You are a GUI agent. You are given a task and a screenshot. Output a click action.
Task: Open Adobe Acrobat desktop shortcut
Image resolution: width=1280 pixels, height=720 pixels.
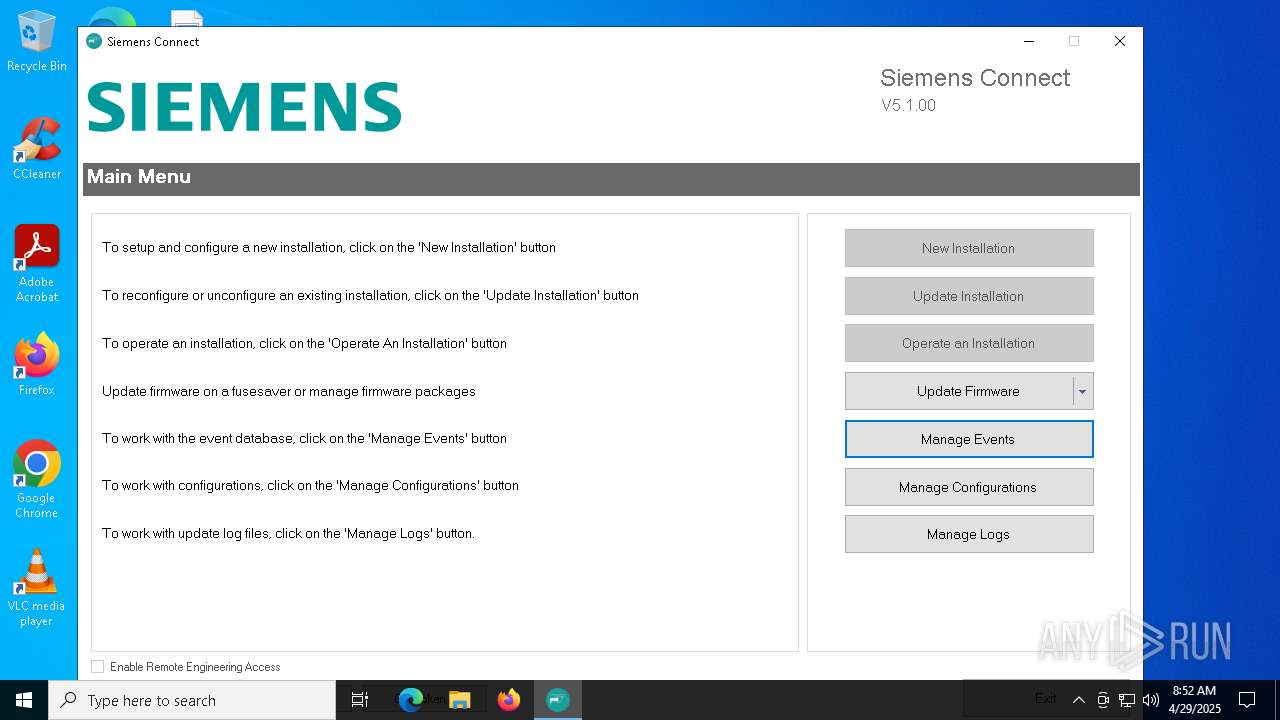tap(37, 264)
